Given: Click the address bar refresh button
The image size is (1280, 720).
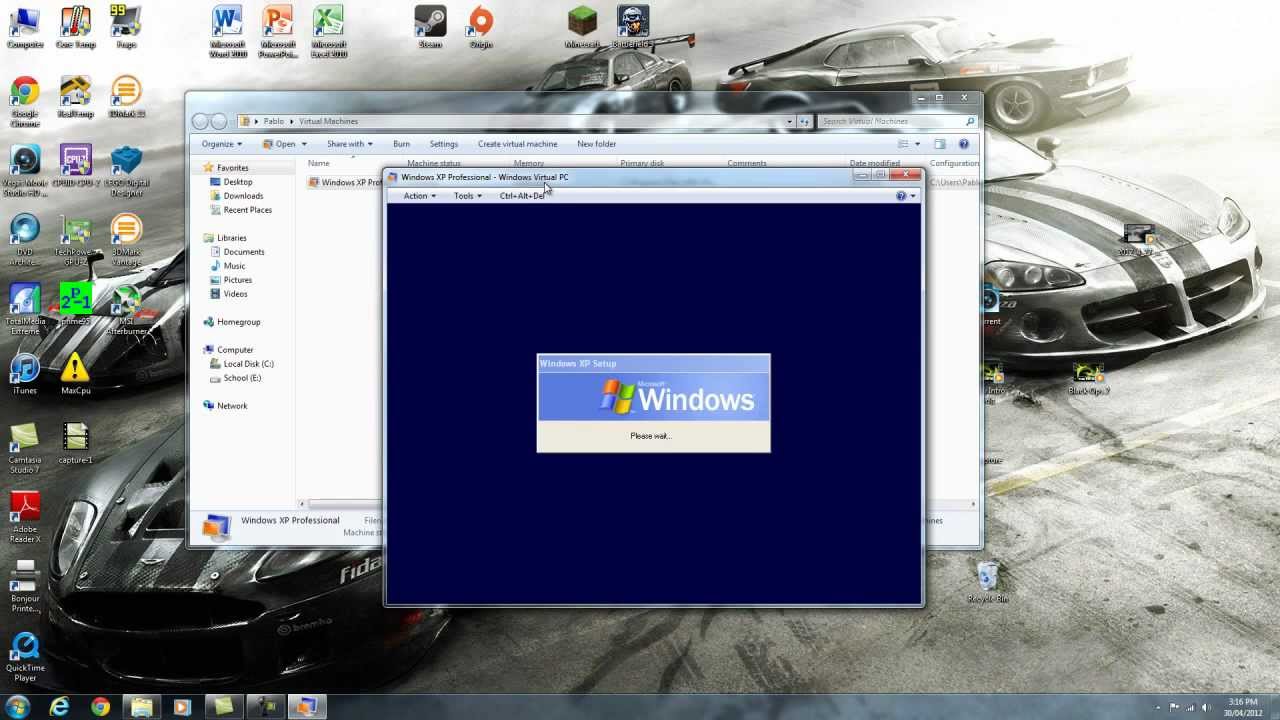Looking at the screenshot, I should [x=804, y=121].
